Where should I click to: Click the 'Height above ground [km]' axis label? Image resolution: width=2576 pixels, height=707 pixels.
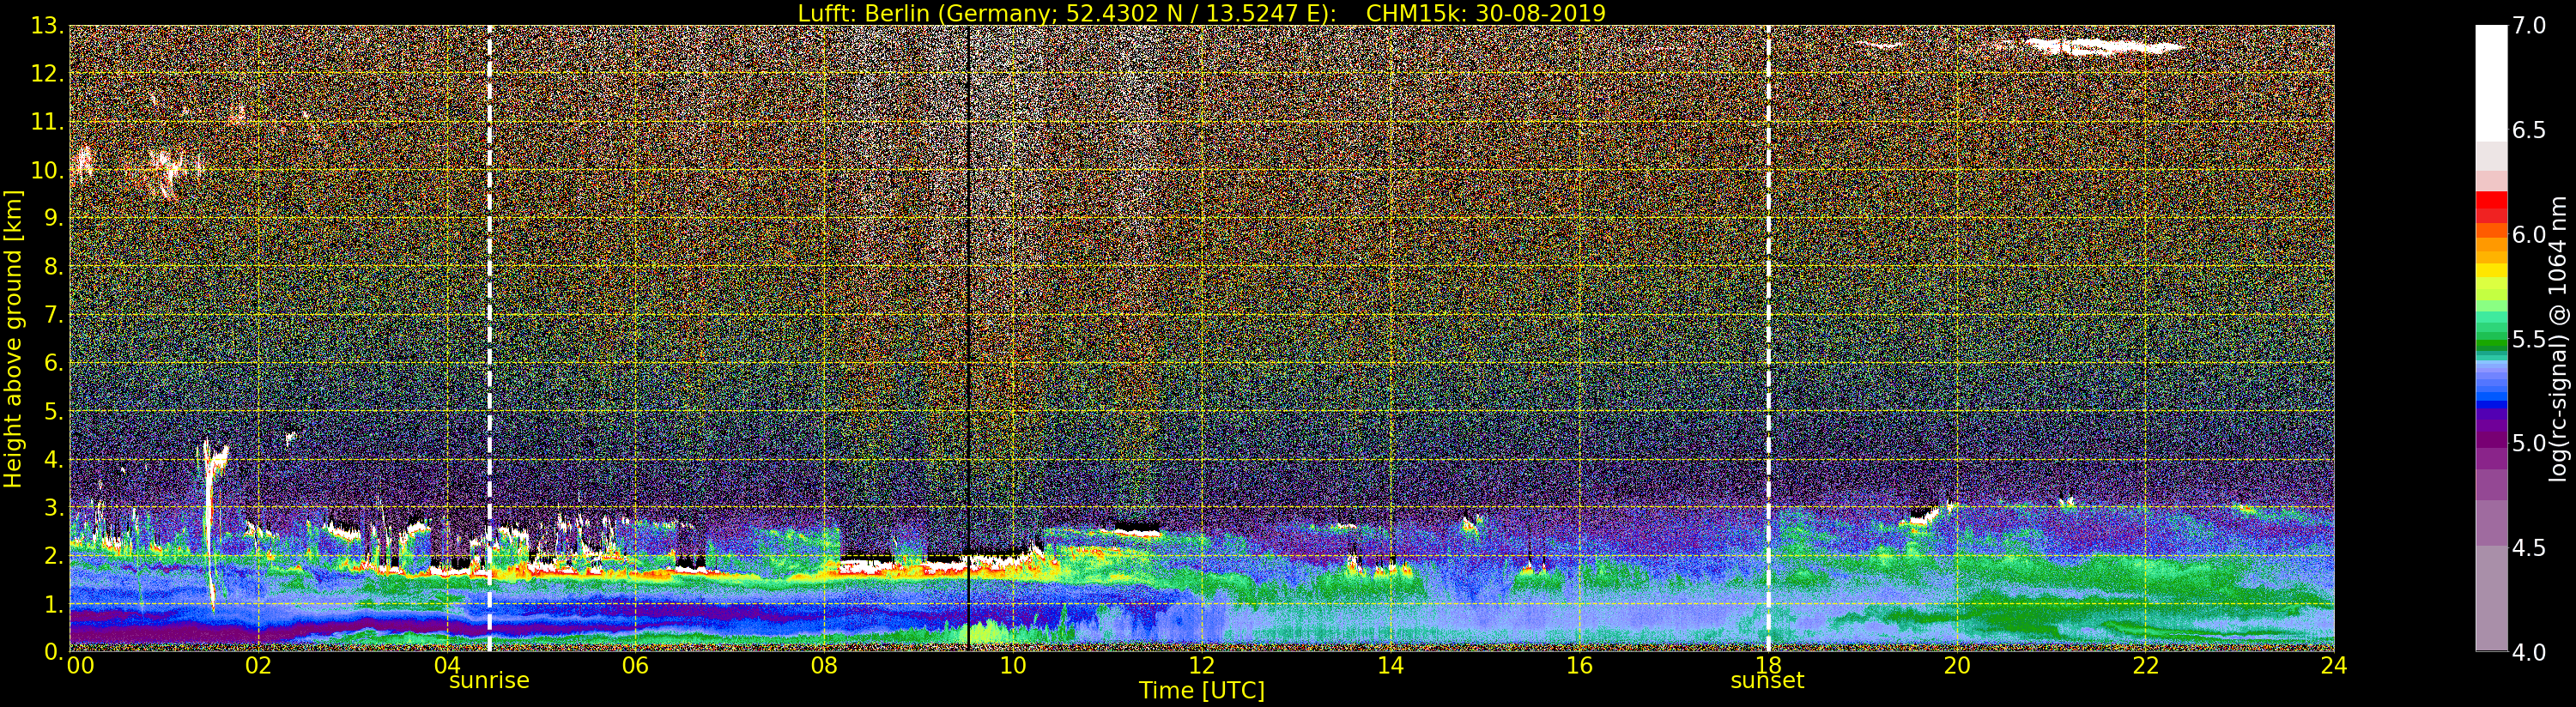point(13,338)
